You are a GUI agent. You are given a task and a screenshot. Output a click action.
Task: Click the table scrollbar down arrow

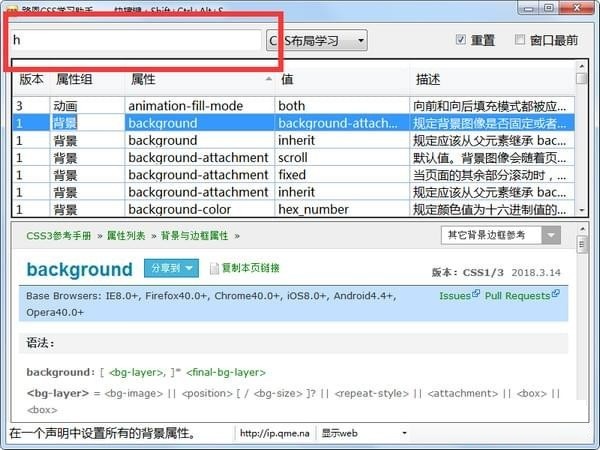tap(581, 209)
